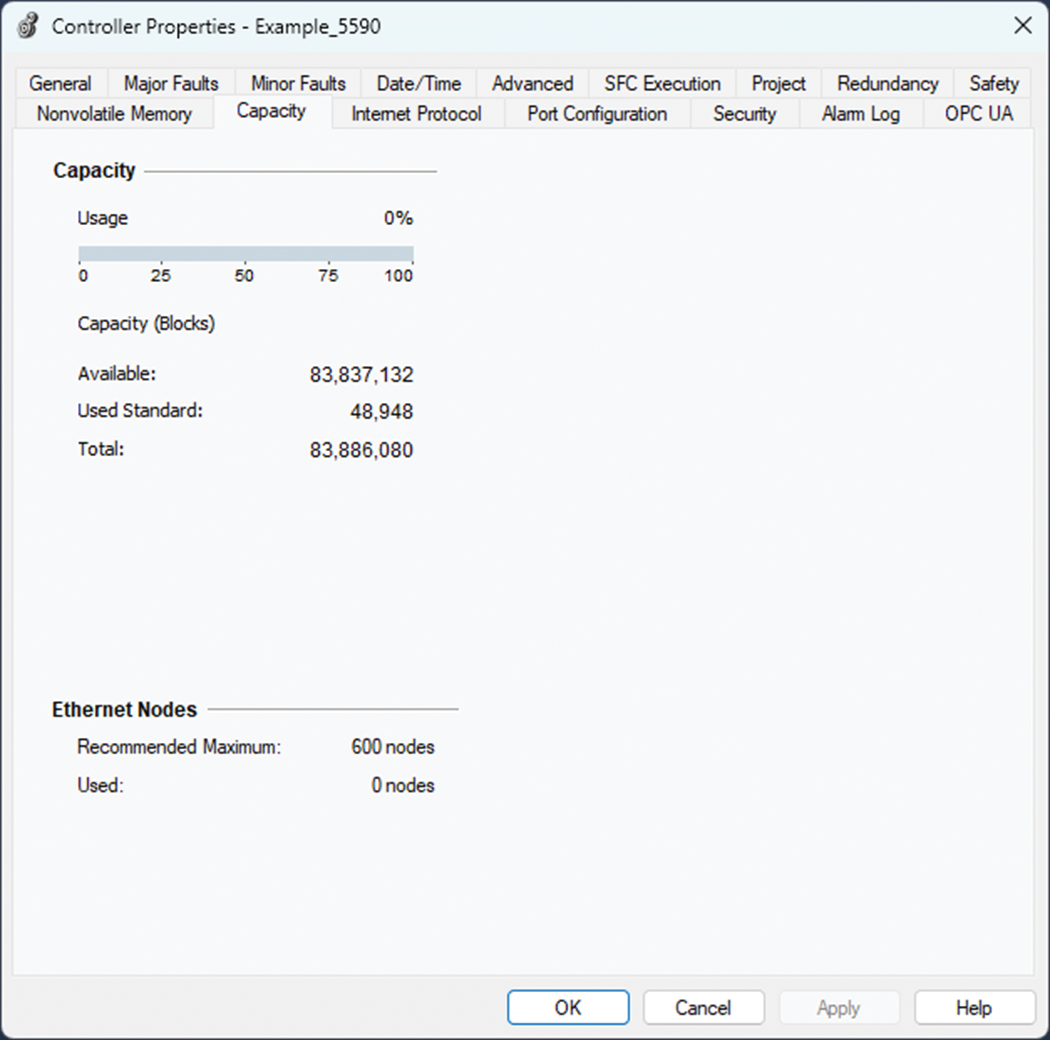Open the Advanced tab
The height and width of the screenshot is (1040, 1050).
(x=531, y=83)
